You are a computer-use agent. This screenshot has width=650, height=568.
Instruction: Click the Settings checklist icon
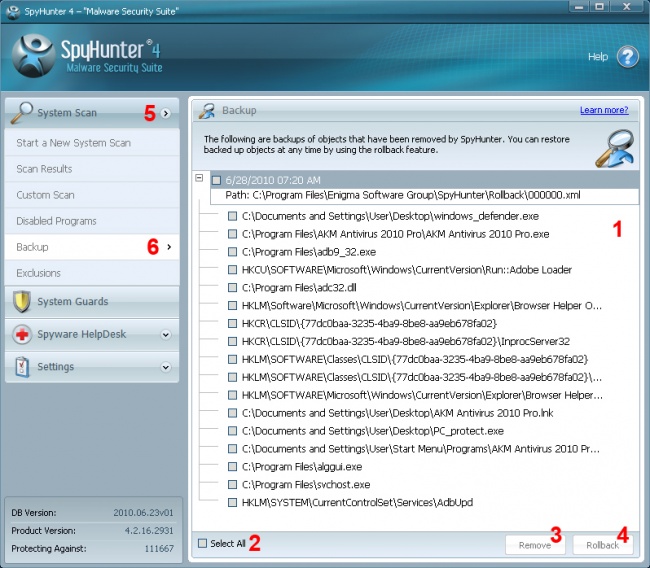point(22,367)
